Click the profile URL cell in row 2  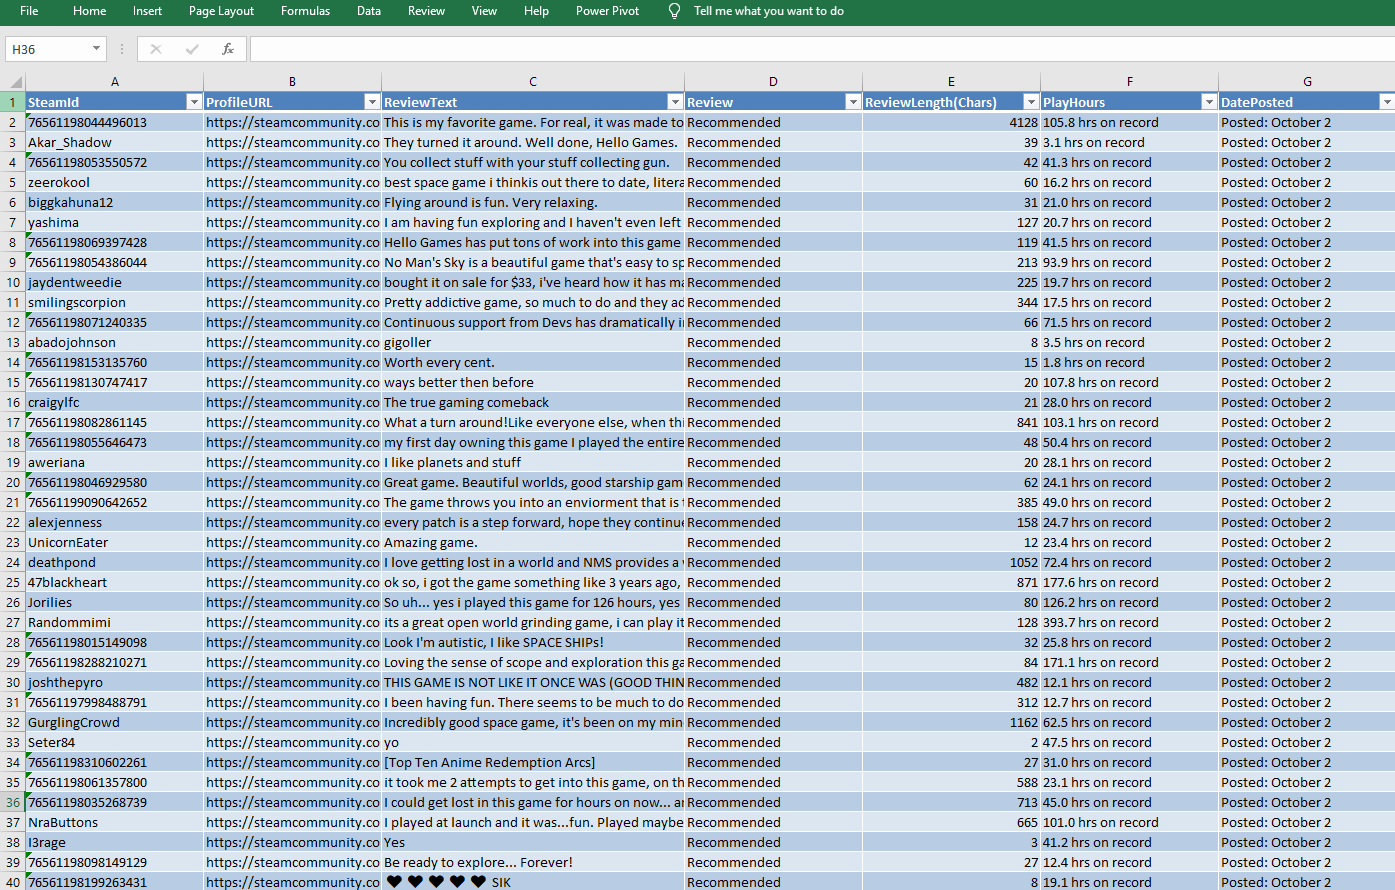pos(292,122)
